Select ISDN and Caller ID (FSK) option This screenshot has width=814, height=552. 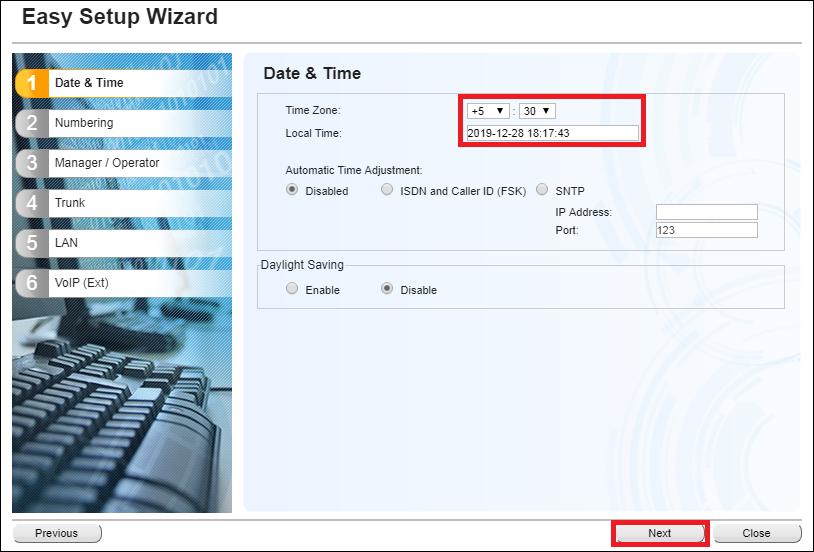click(x=387, y=190)
